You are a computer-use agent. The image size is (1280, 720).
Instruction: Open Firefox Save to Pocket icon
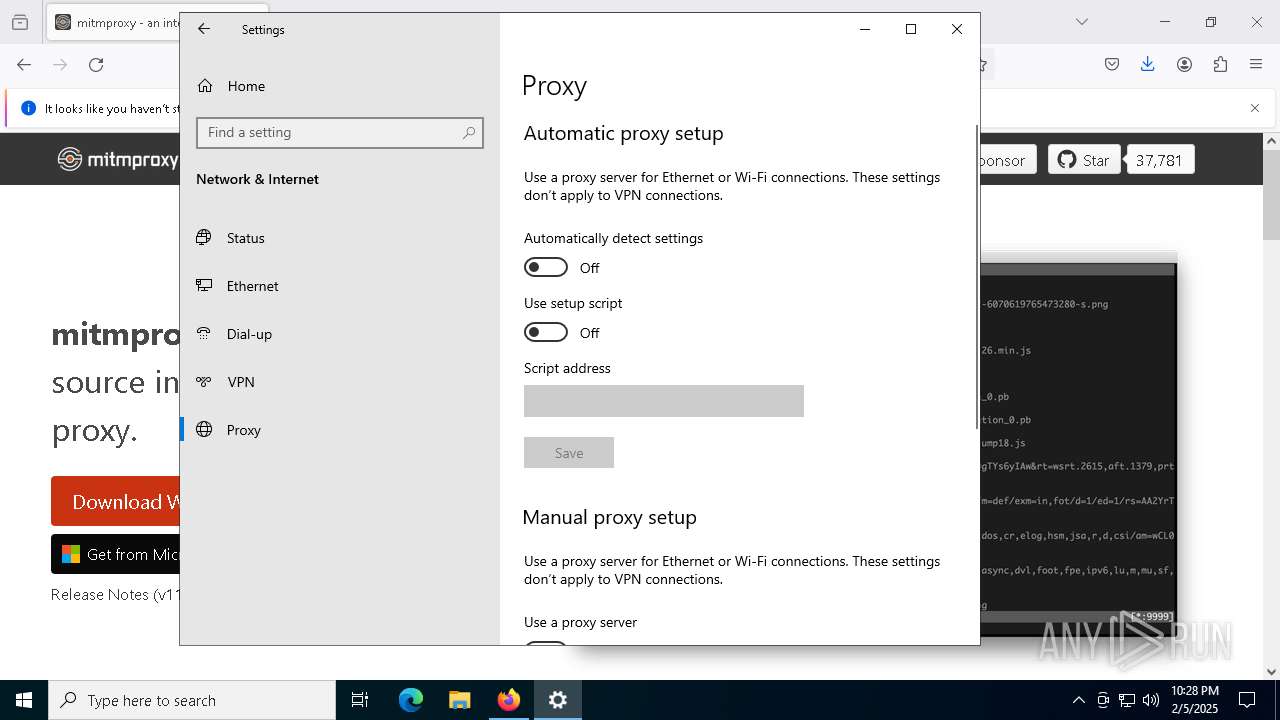(x=1112, y=65)
